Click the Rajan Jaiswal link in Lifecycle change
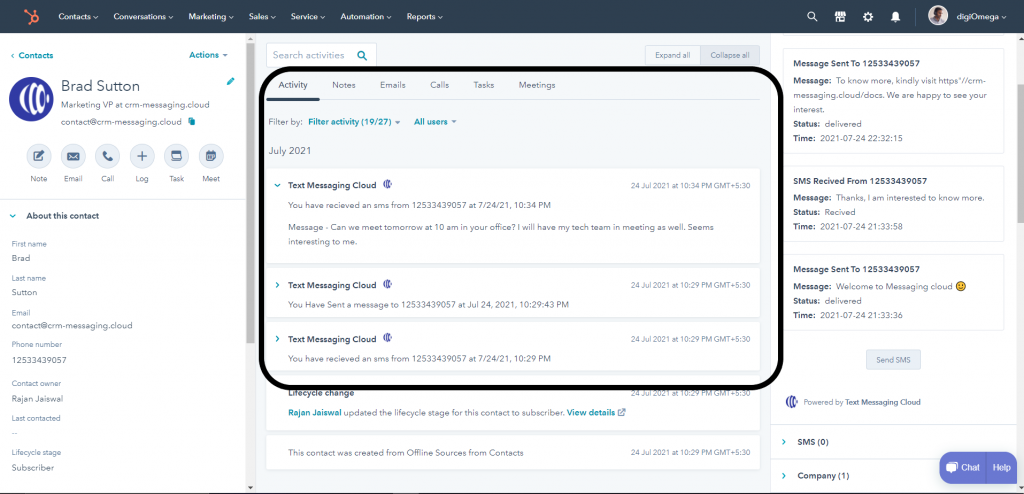This screenshot has height=494, width=1024. coord(315,413)
